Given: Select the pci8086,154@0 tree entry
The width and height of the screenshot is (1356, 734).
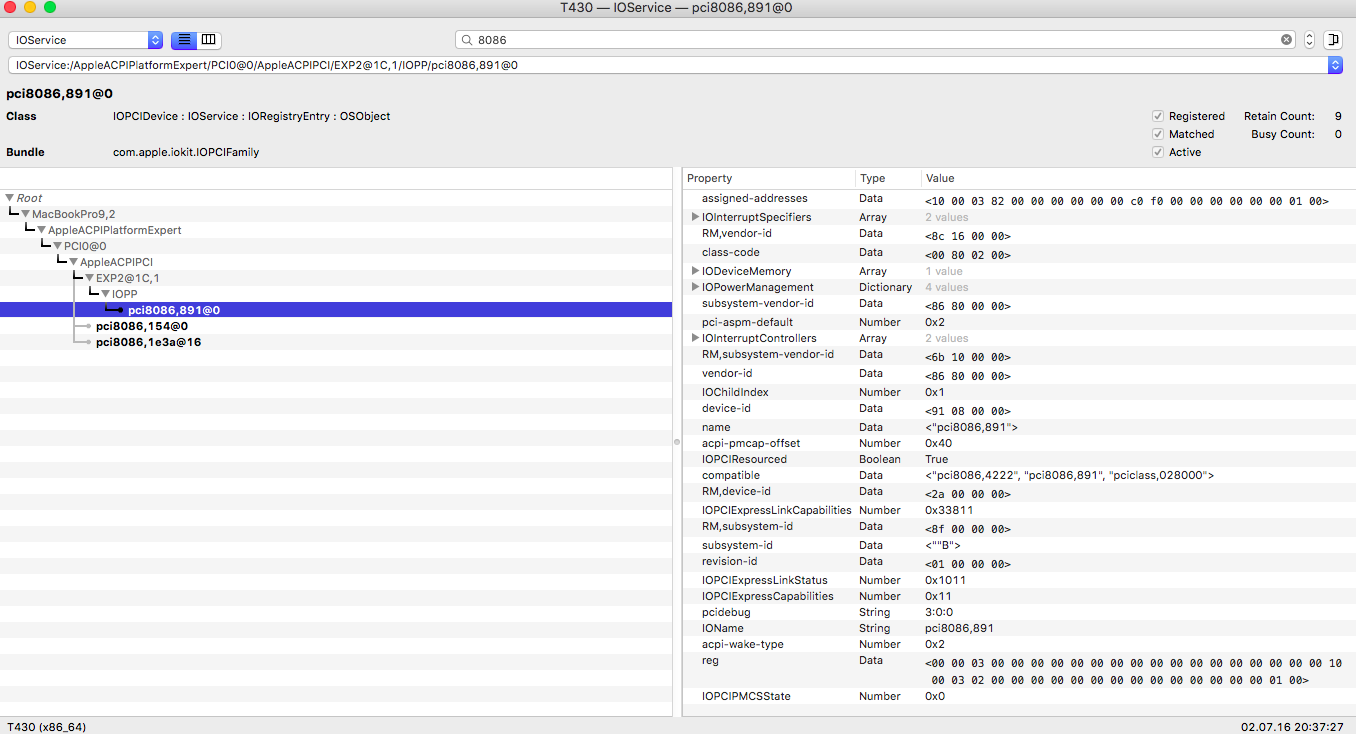Looking at the screenshot, I should pos(142,326).
